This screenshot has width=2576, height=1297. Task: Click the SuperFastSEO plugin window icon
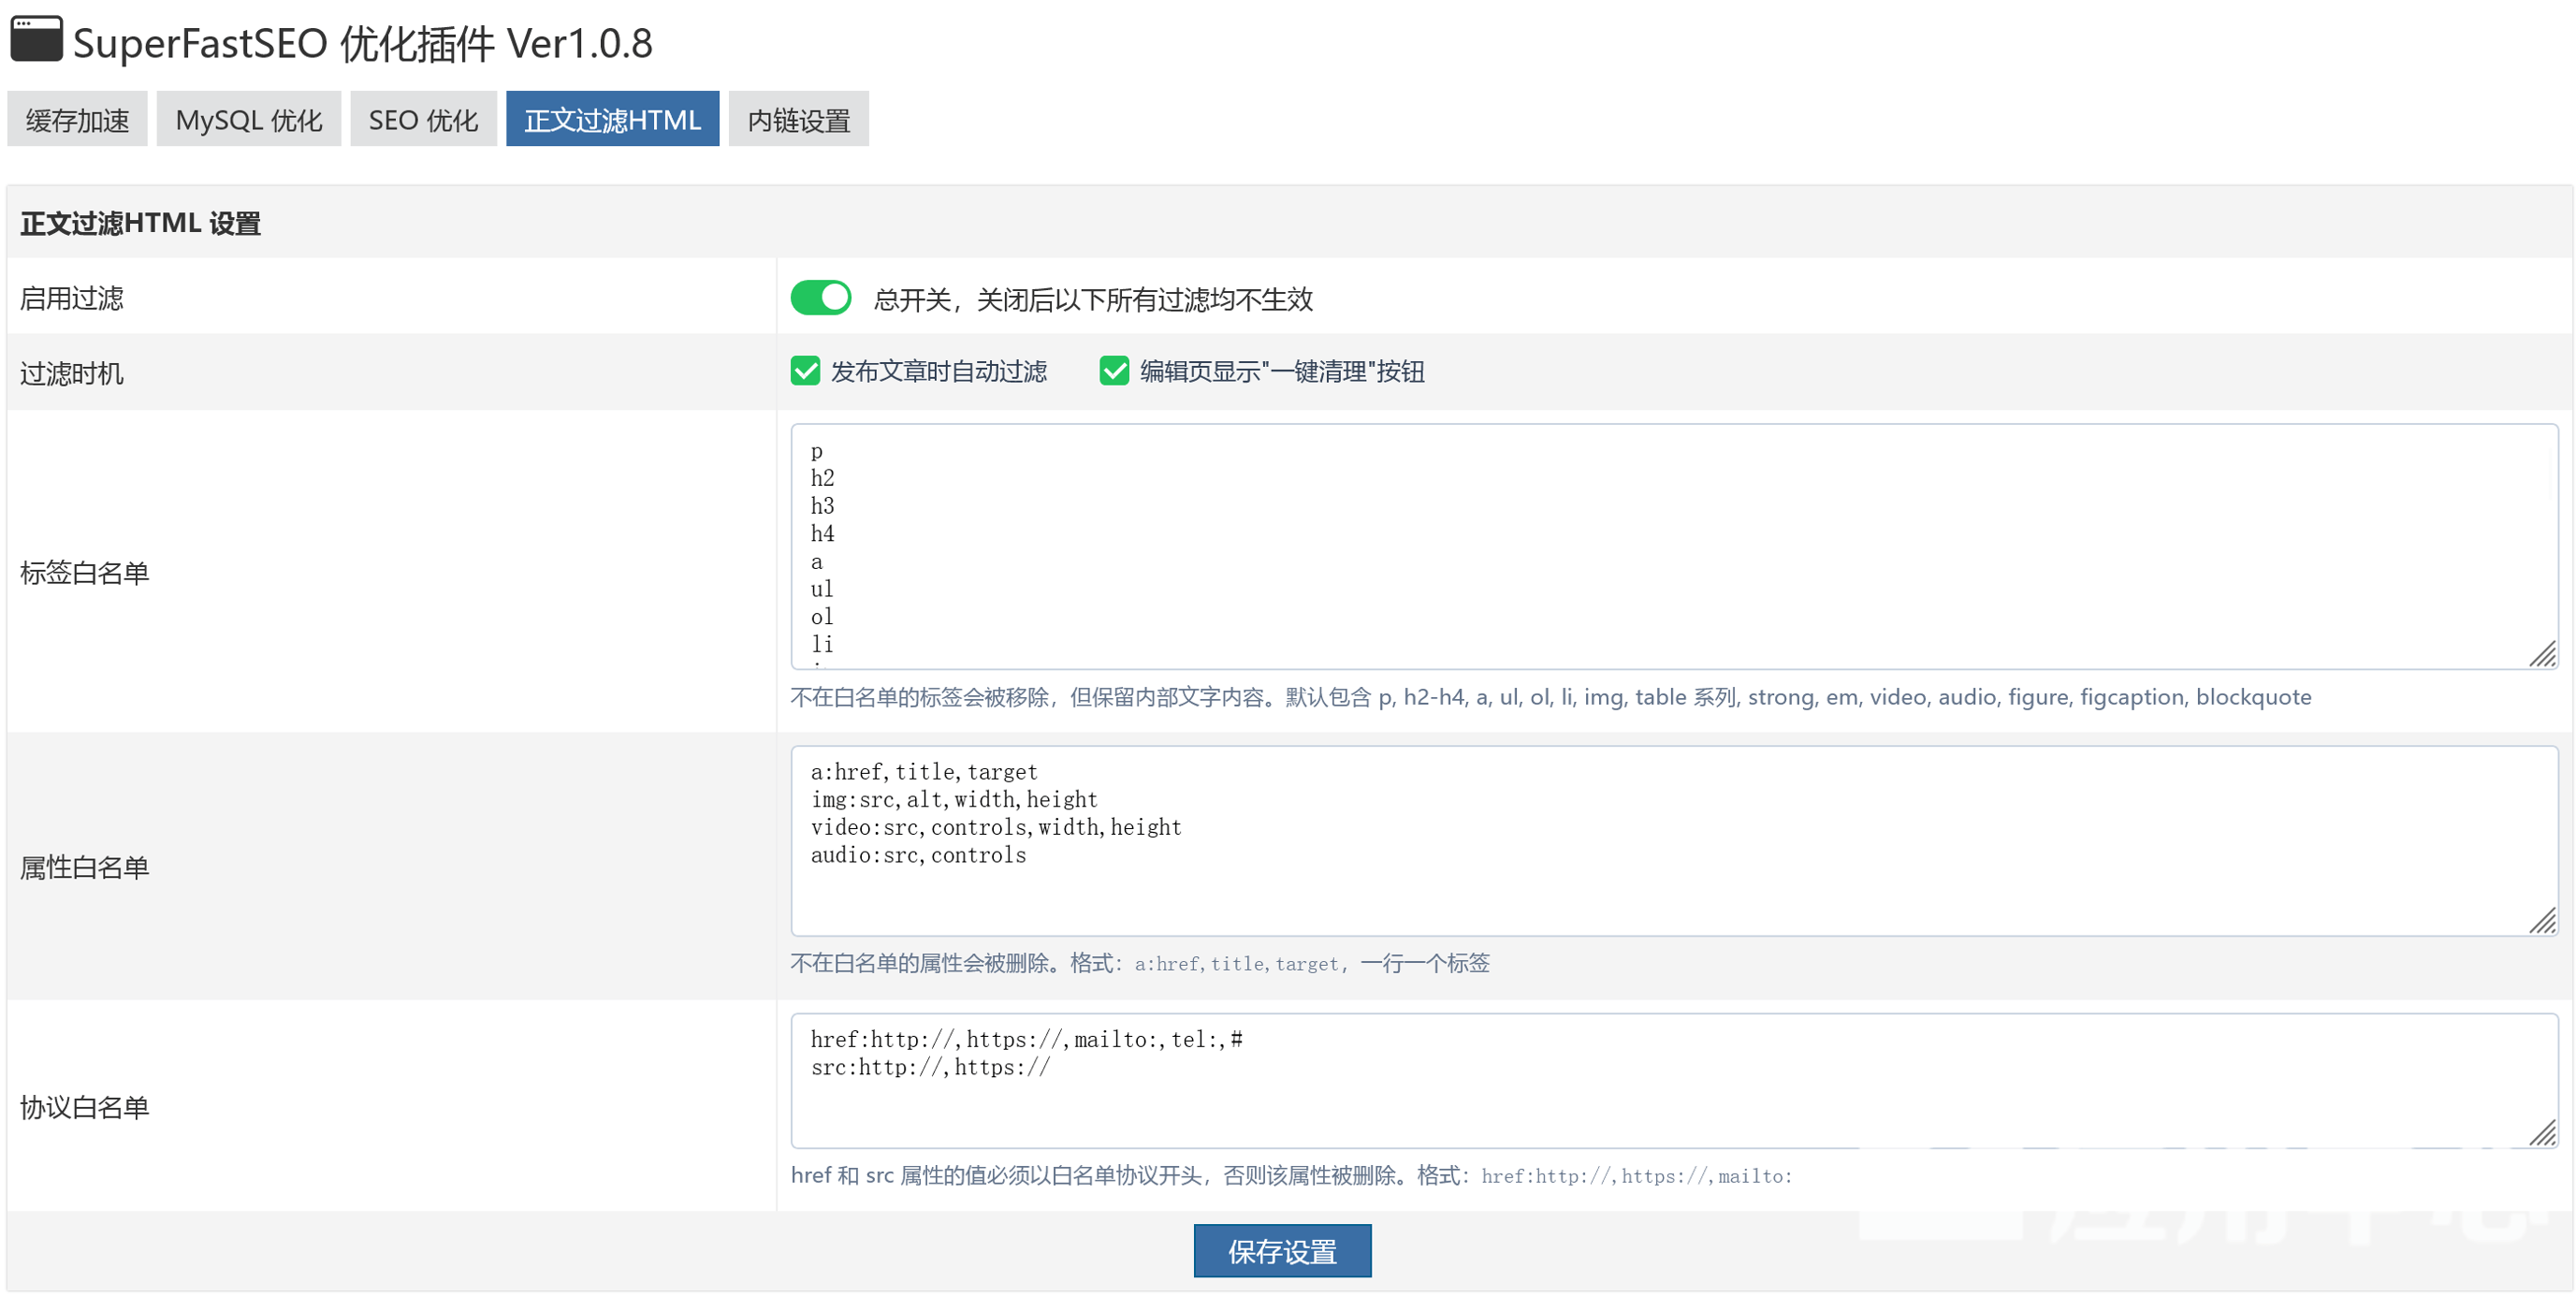point(36,39)
